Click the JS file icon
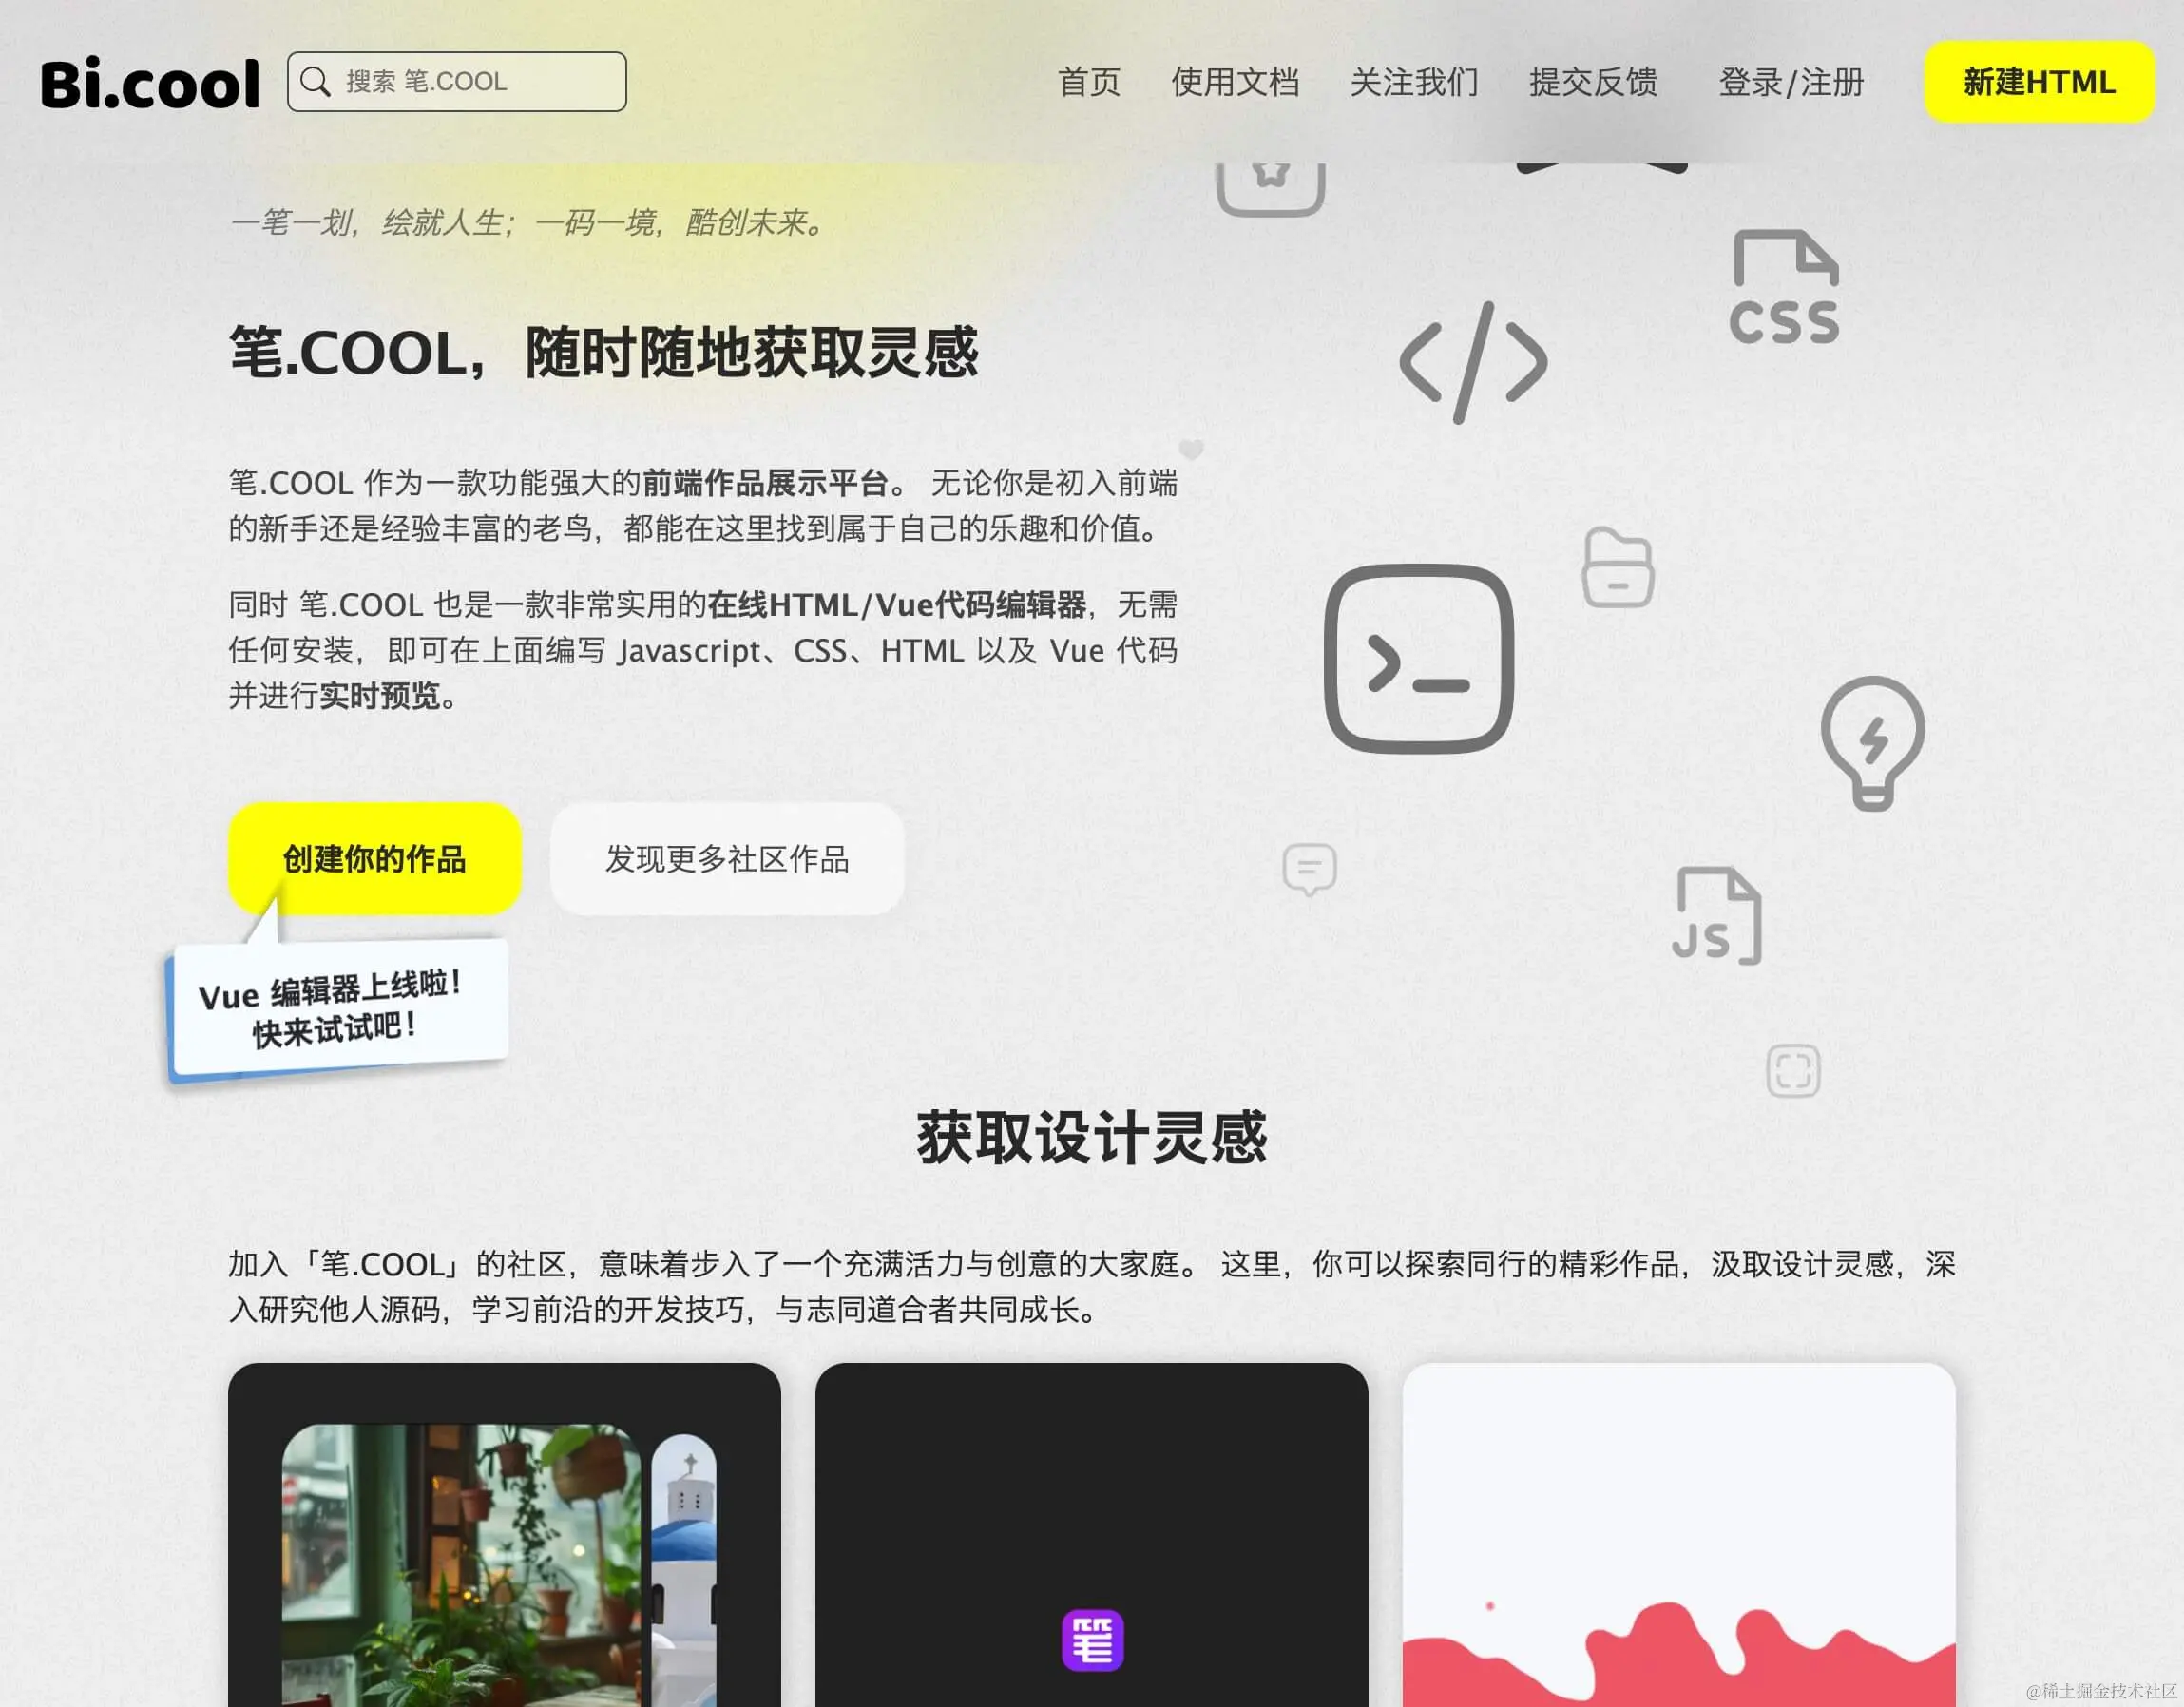Image resolution: width=2184 pixels, height=1707 pixels. 1717,916
